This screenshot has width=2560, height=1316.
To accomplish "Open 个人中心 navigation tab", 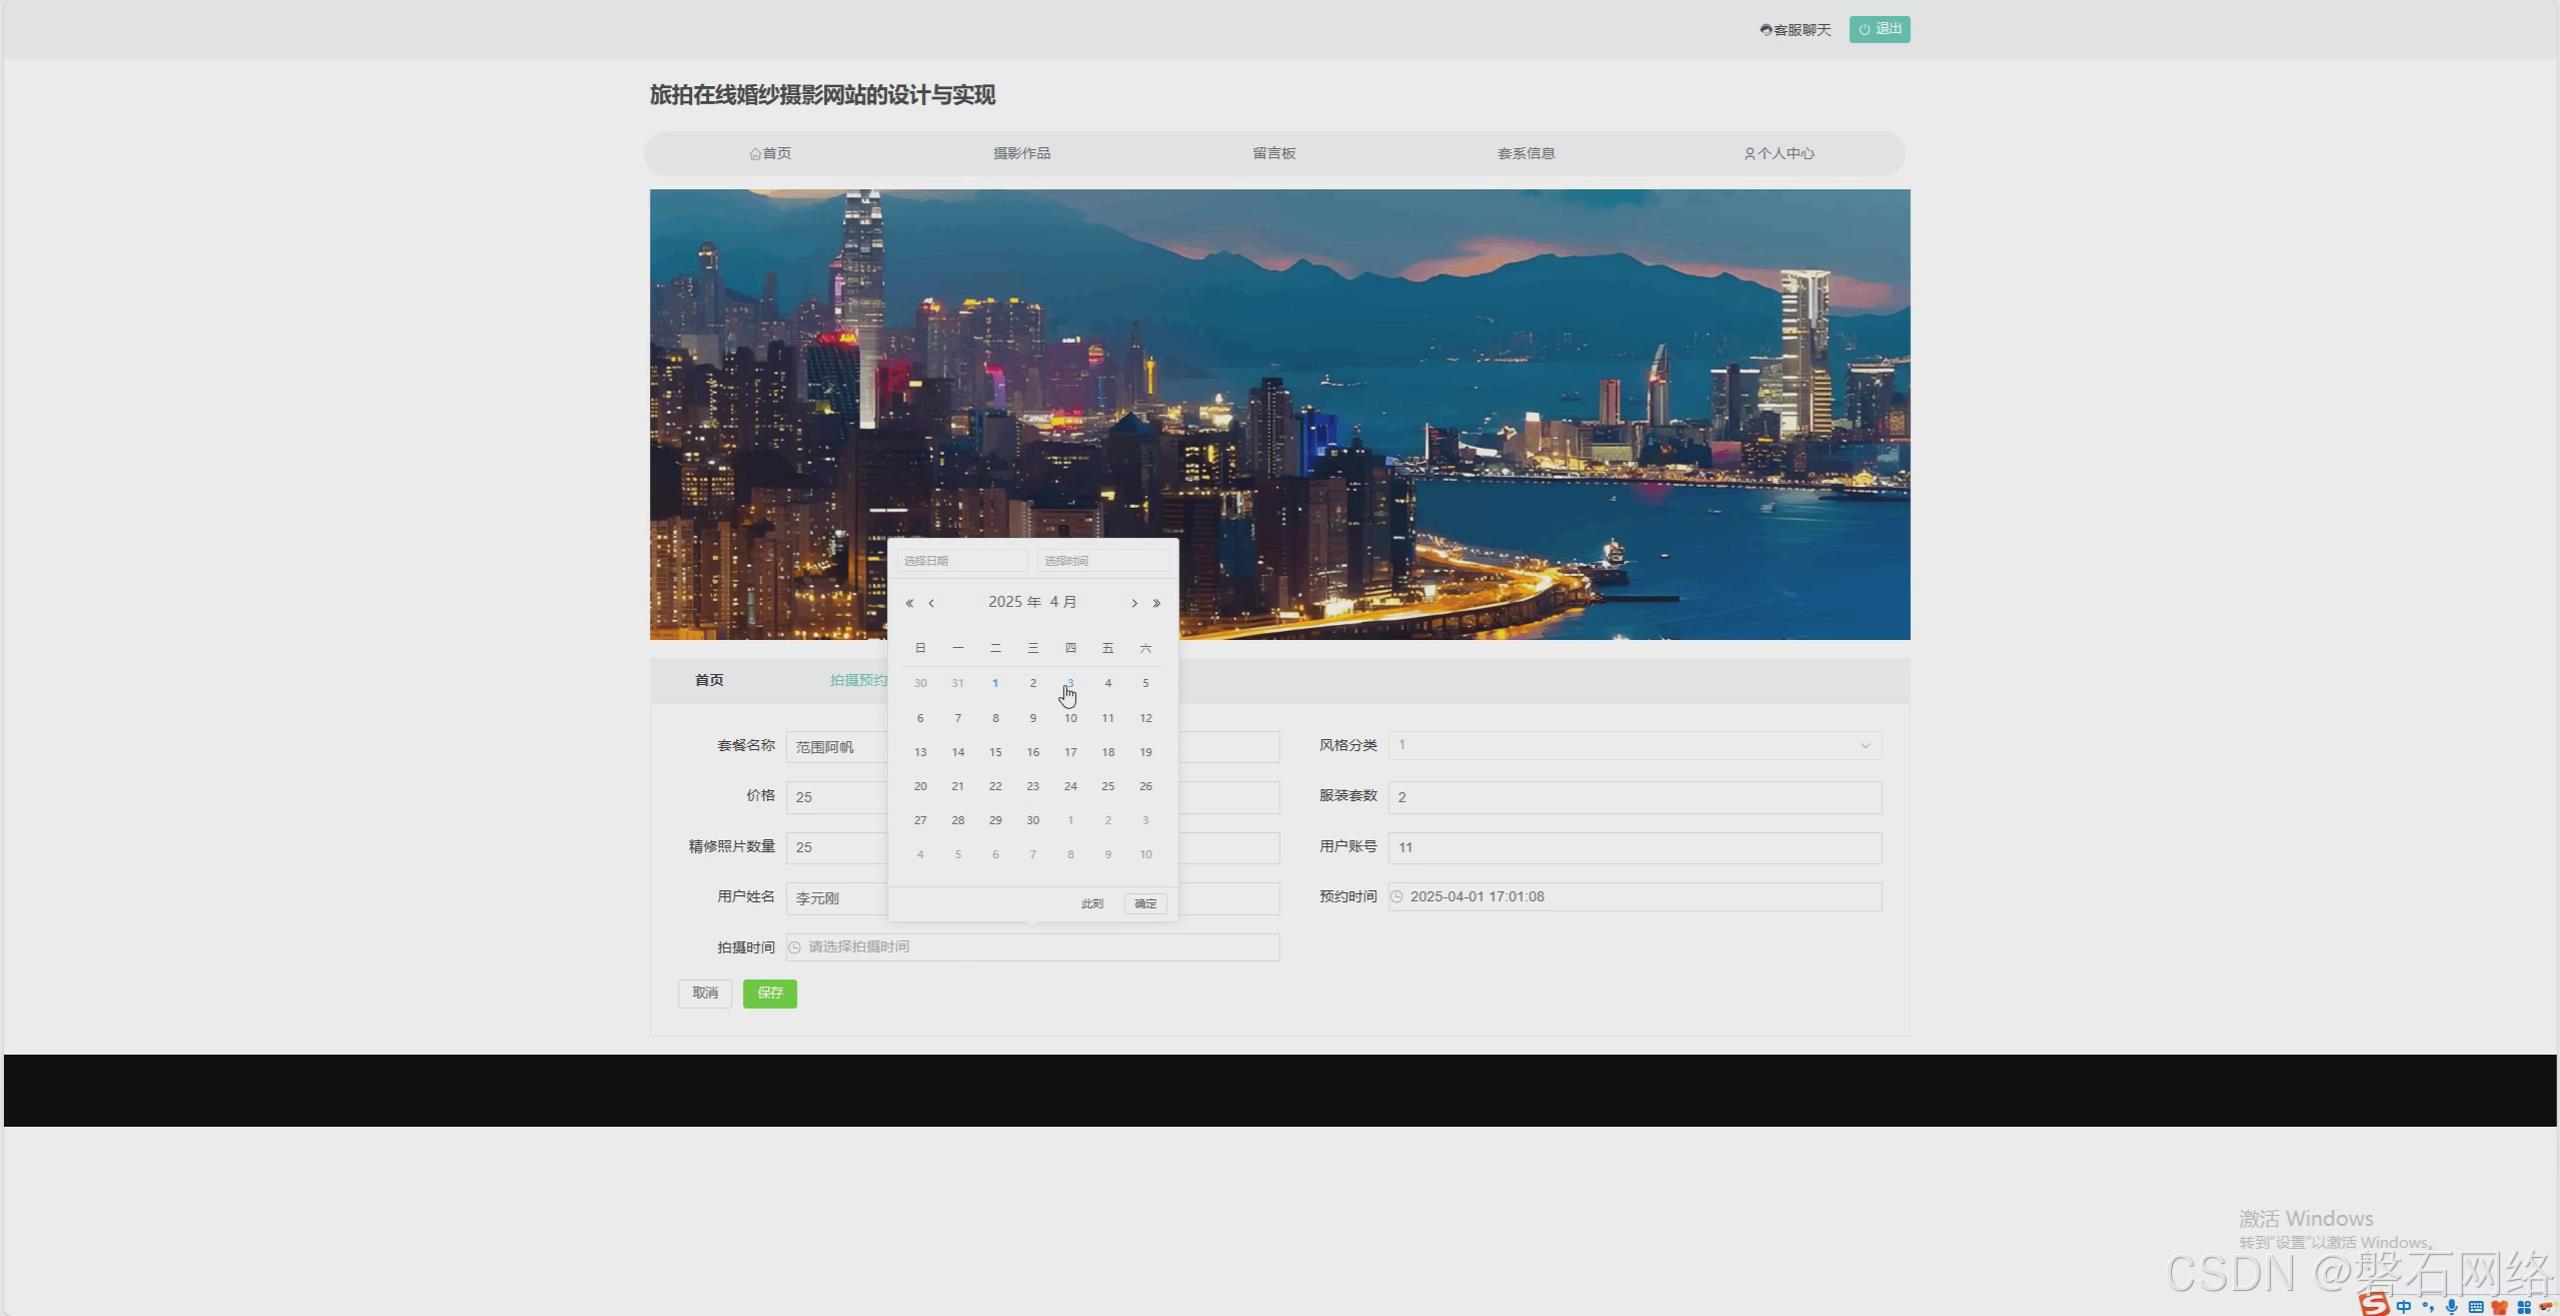I will click(x=1779, y=153).
